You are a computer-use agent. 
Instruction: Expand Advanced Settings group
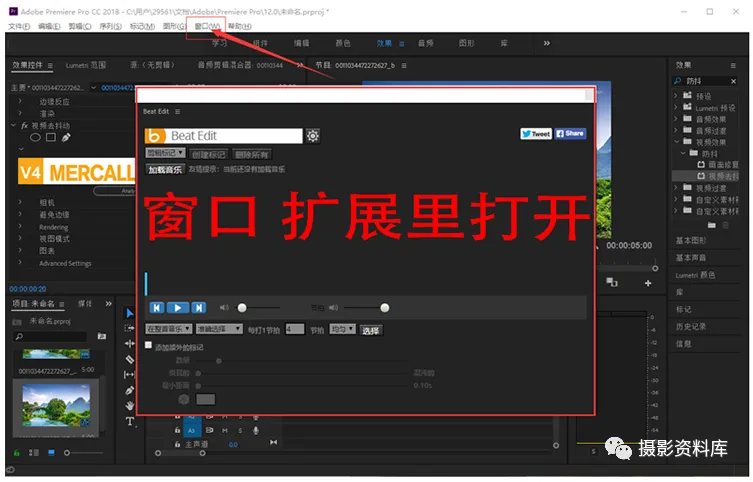click(20, 263)
